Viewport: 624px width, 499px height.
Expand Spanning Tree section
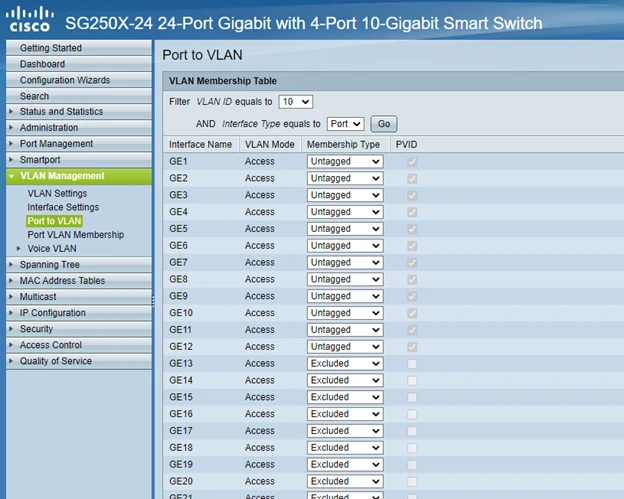79,265
